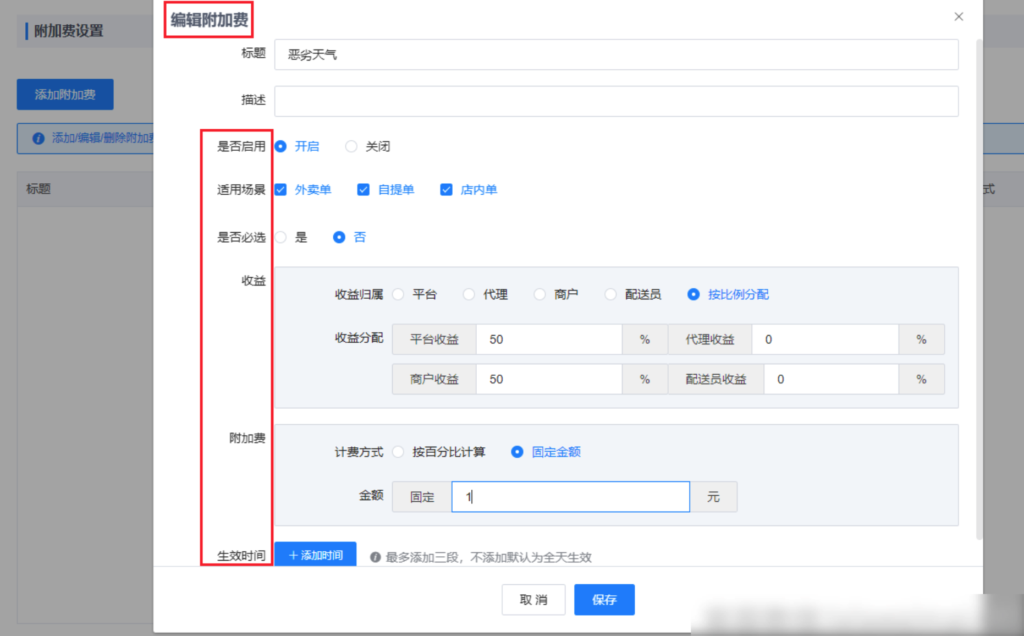Screen dimensions: 1024x636
Task: Click the 取消 button to cancel
Action: click(x=533, y=599)
